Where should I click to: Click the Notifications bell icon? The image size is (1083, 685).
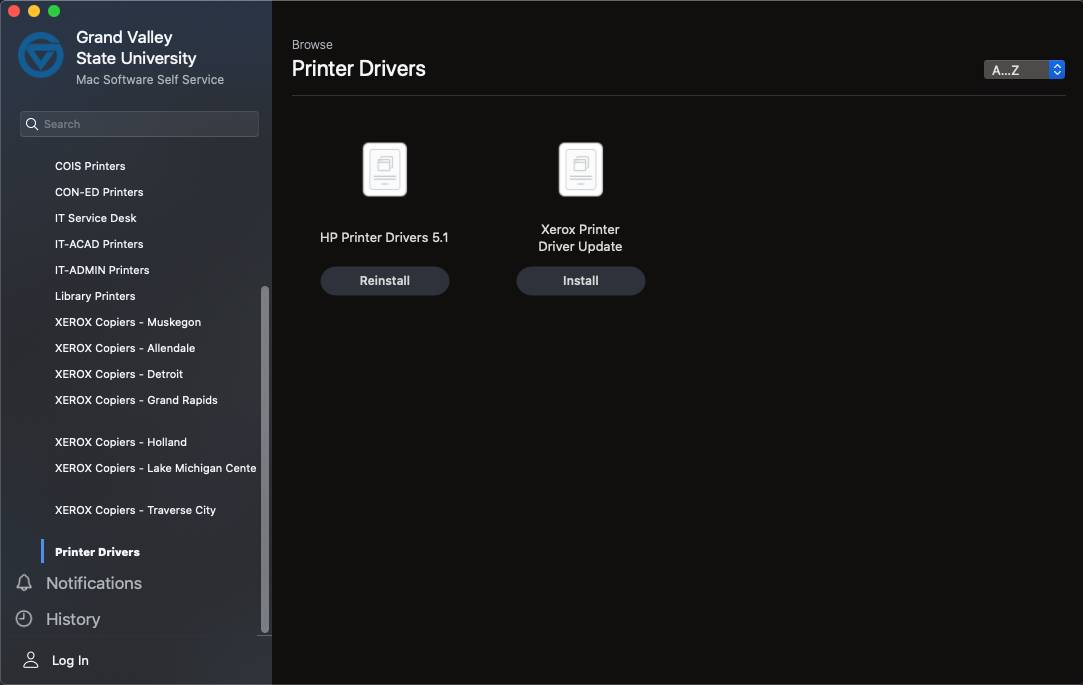click(25, 583)
